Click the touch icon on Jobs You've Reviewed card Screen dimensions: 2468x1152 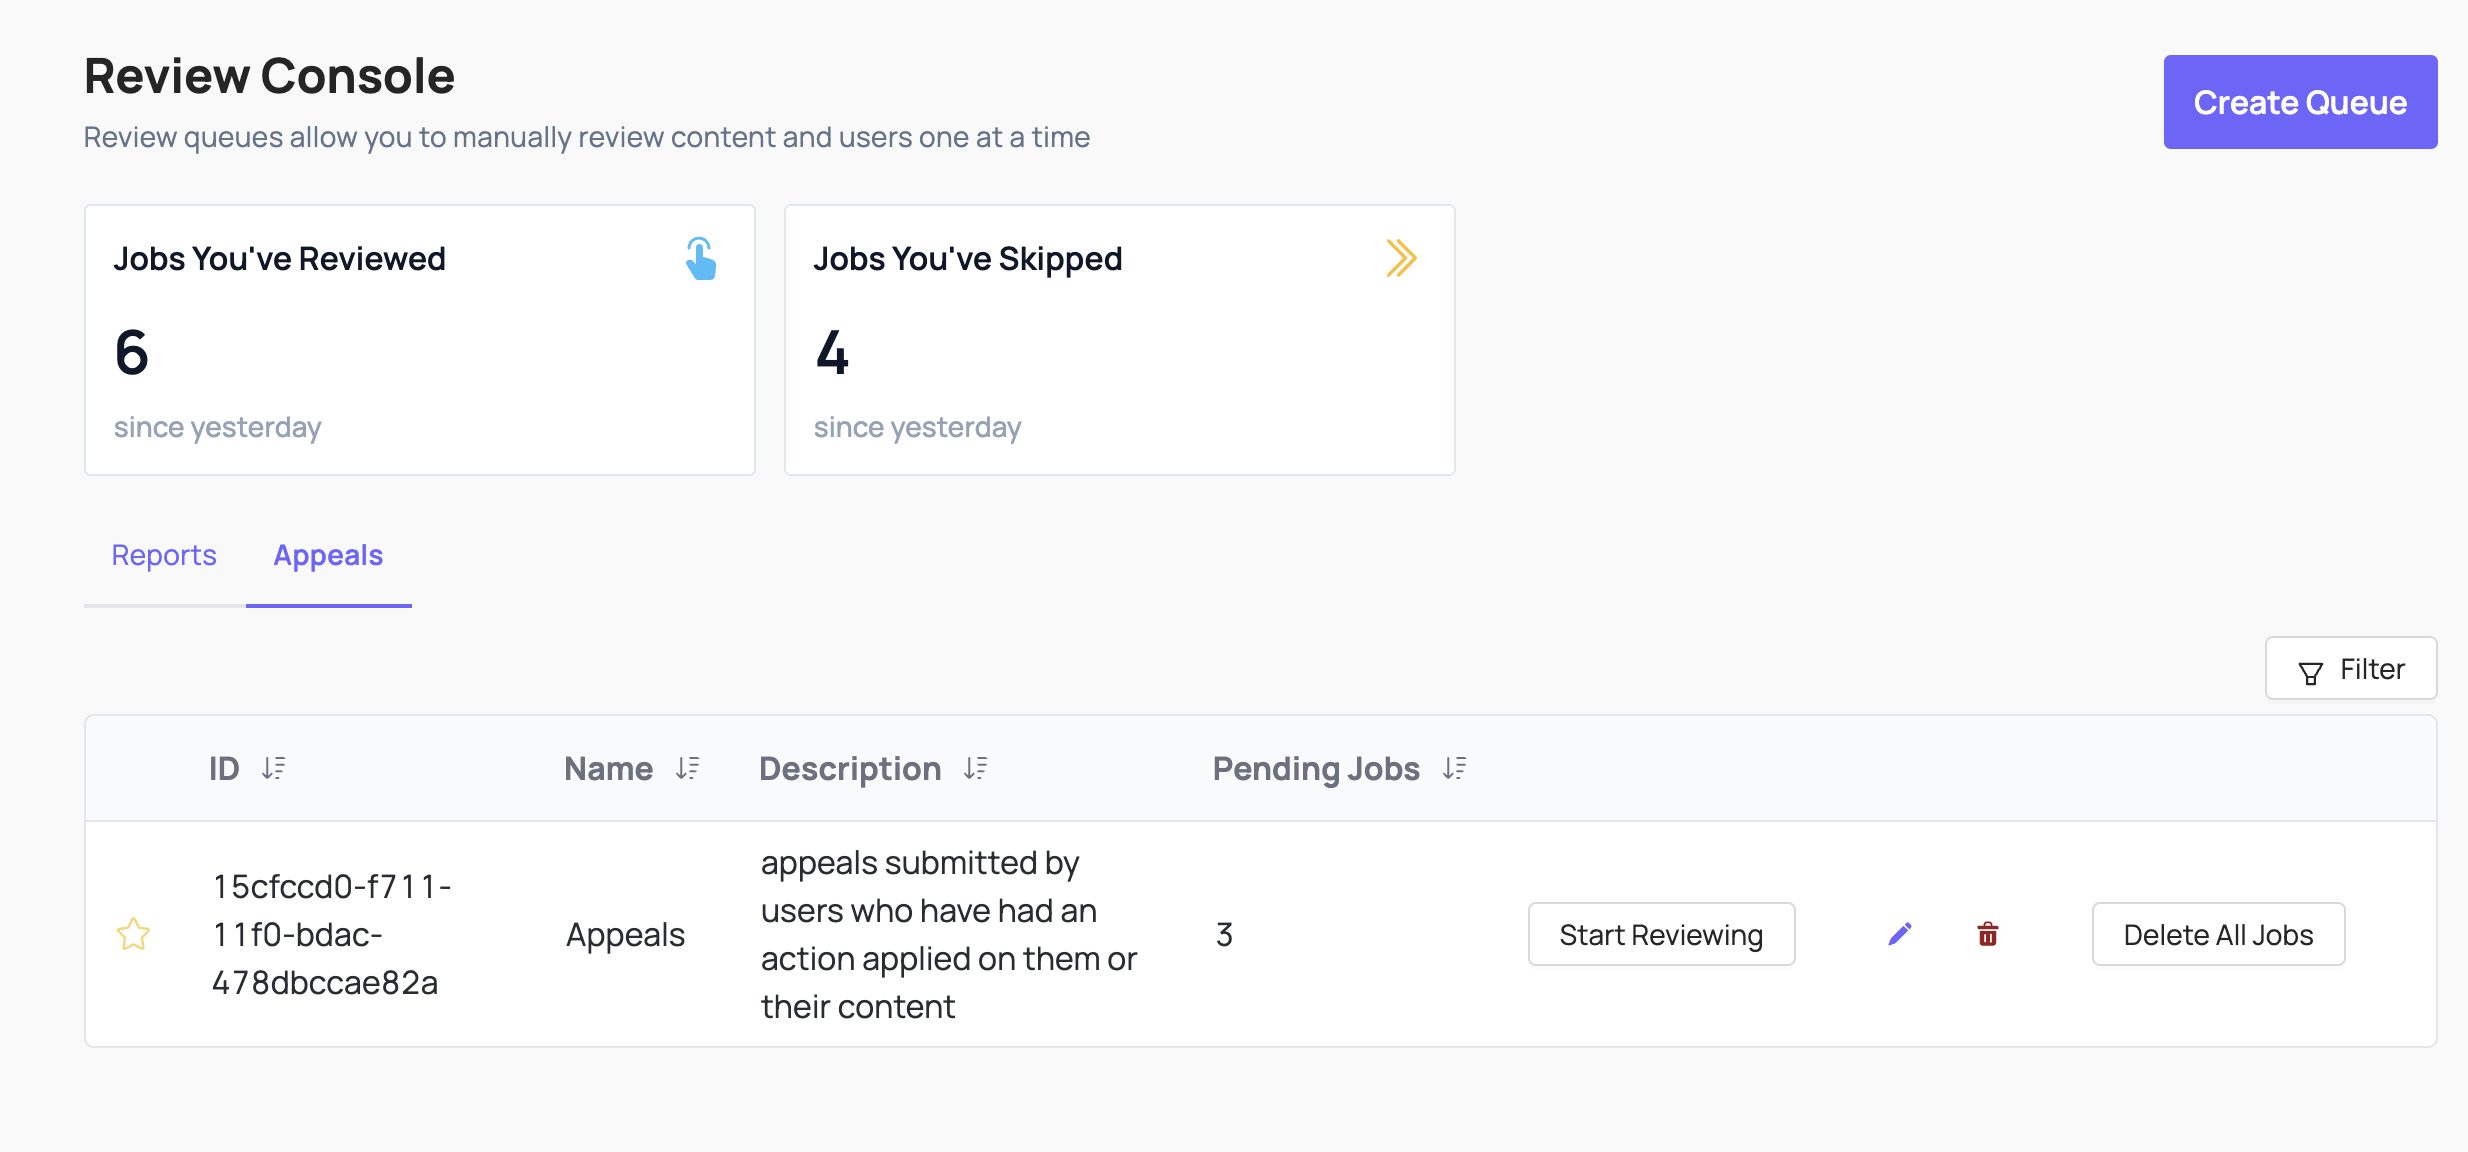pyautogui.click(x=701, y=258)
